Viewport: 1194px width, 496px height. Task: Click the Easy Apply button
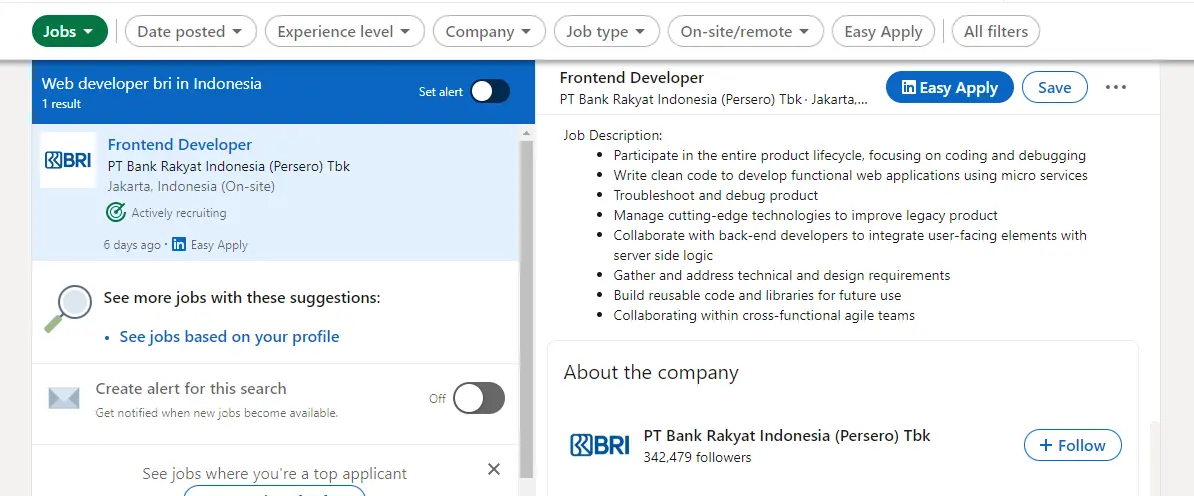(x=950, y=88)
